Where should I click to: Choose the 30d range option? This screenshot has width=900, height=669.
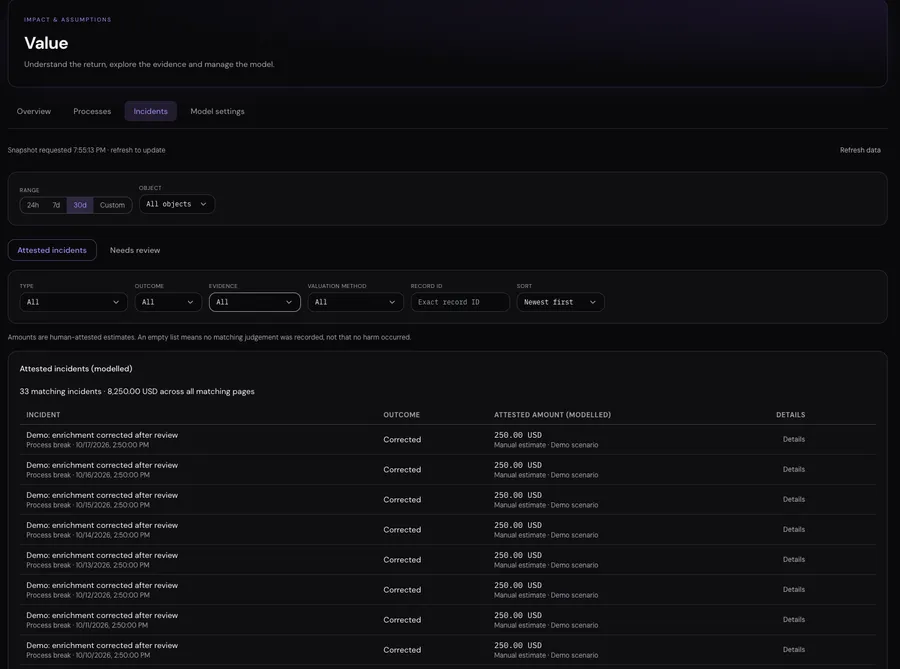tap(80, 205)
